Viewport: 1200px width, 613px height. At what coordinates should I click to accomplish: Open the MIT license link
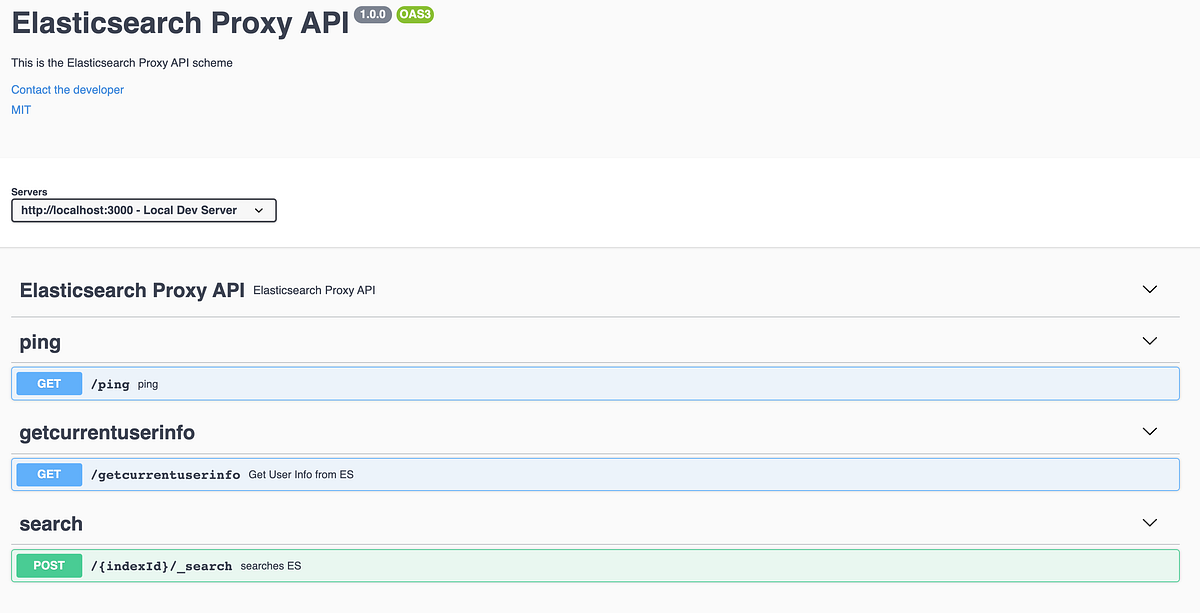tap(20, 109)
